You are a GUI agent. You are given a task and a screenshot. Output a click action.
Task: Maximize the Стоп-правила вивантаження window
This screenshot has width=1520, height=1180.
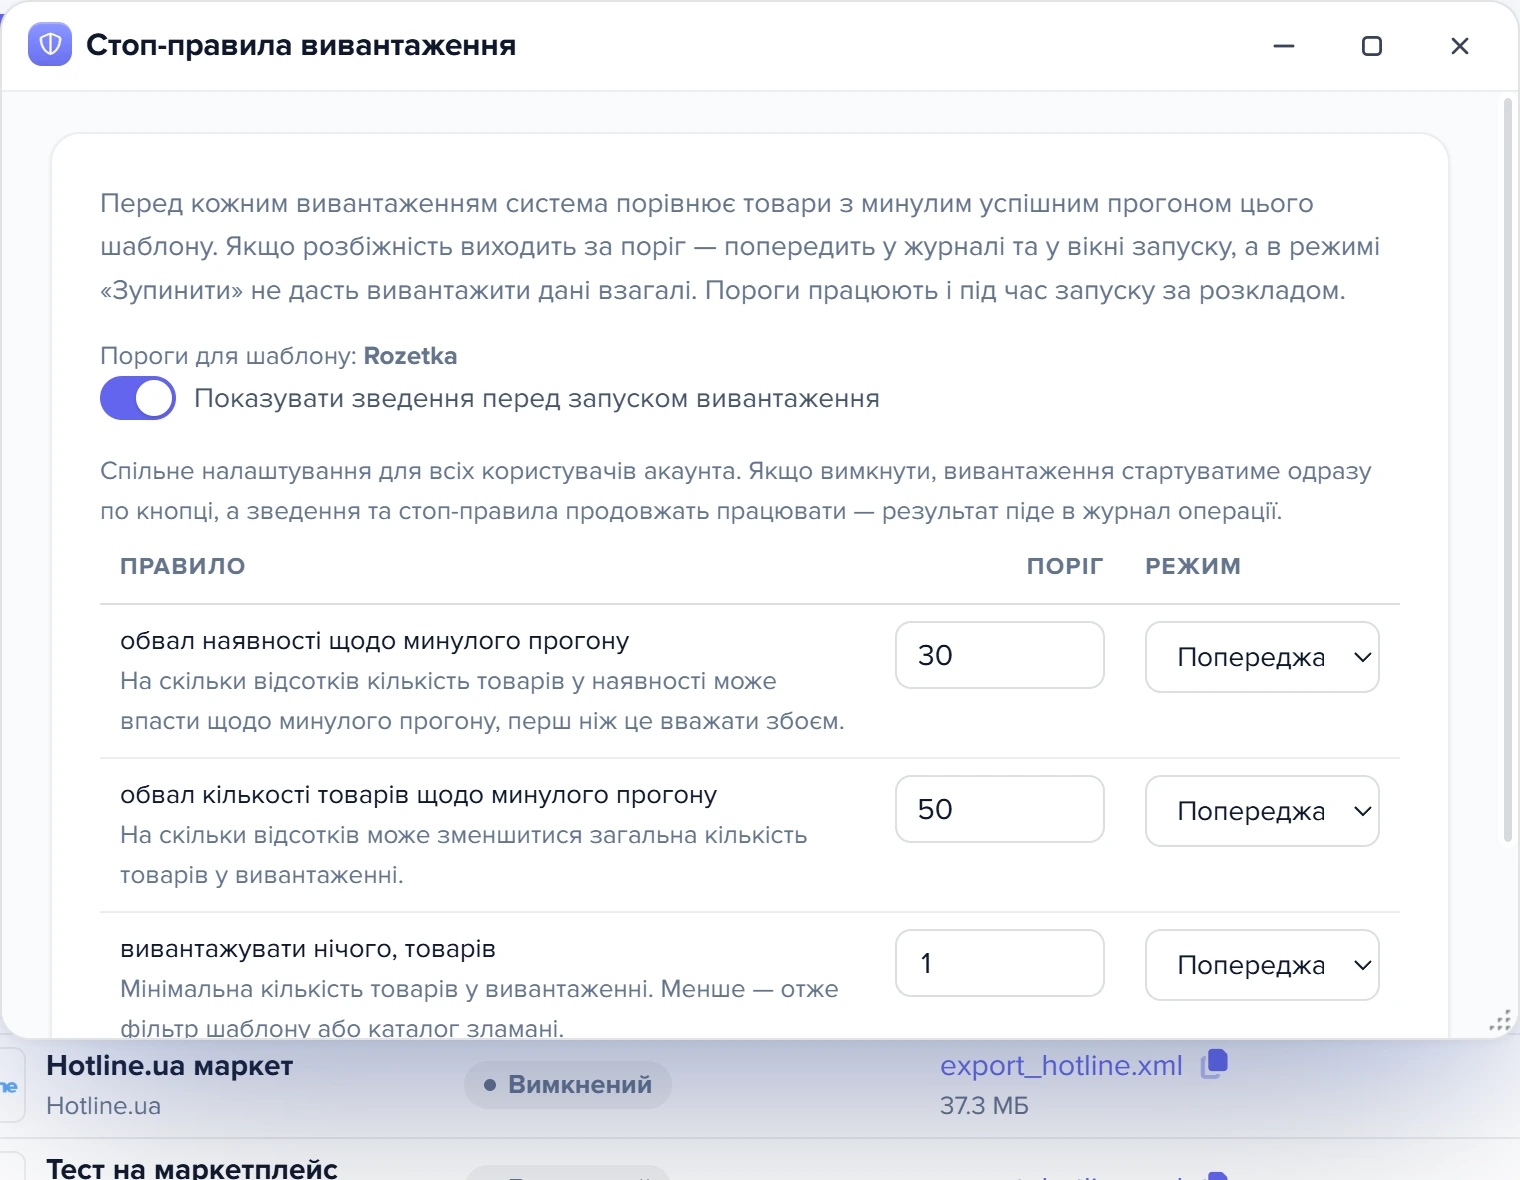click(1372, 46)
